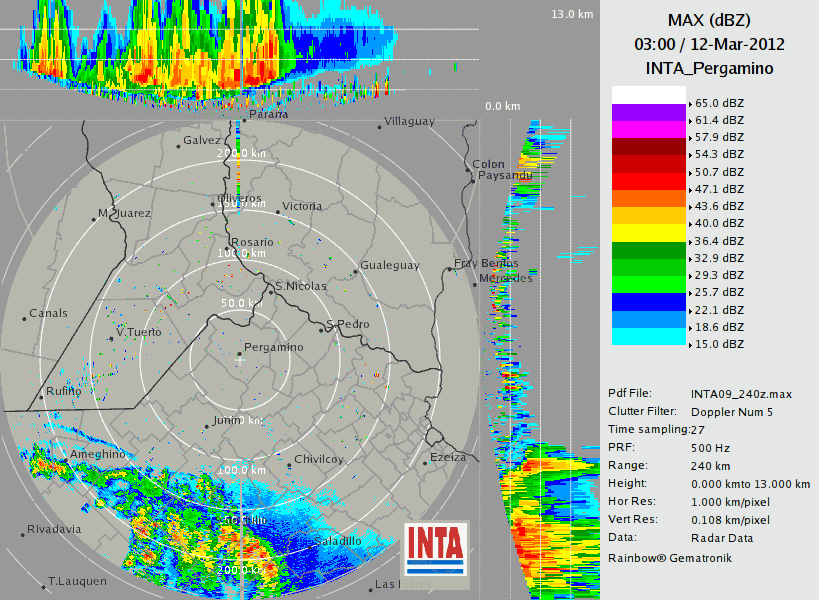Select the cyan 15.0 dBZ color swatch
This screenshot has width=819, height=600.
click(x=648, y=336)
